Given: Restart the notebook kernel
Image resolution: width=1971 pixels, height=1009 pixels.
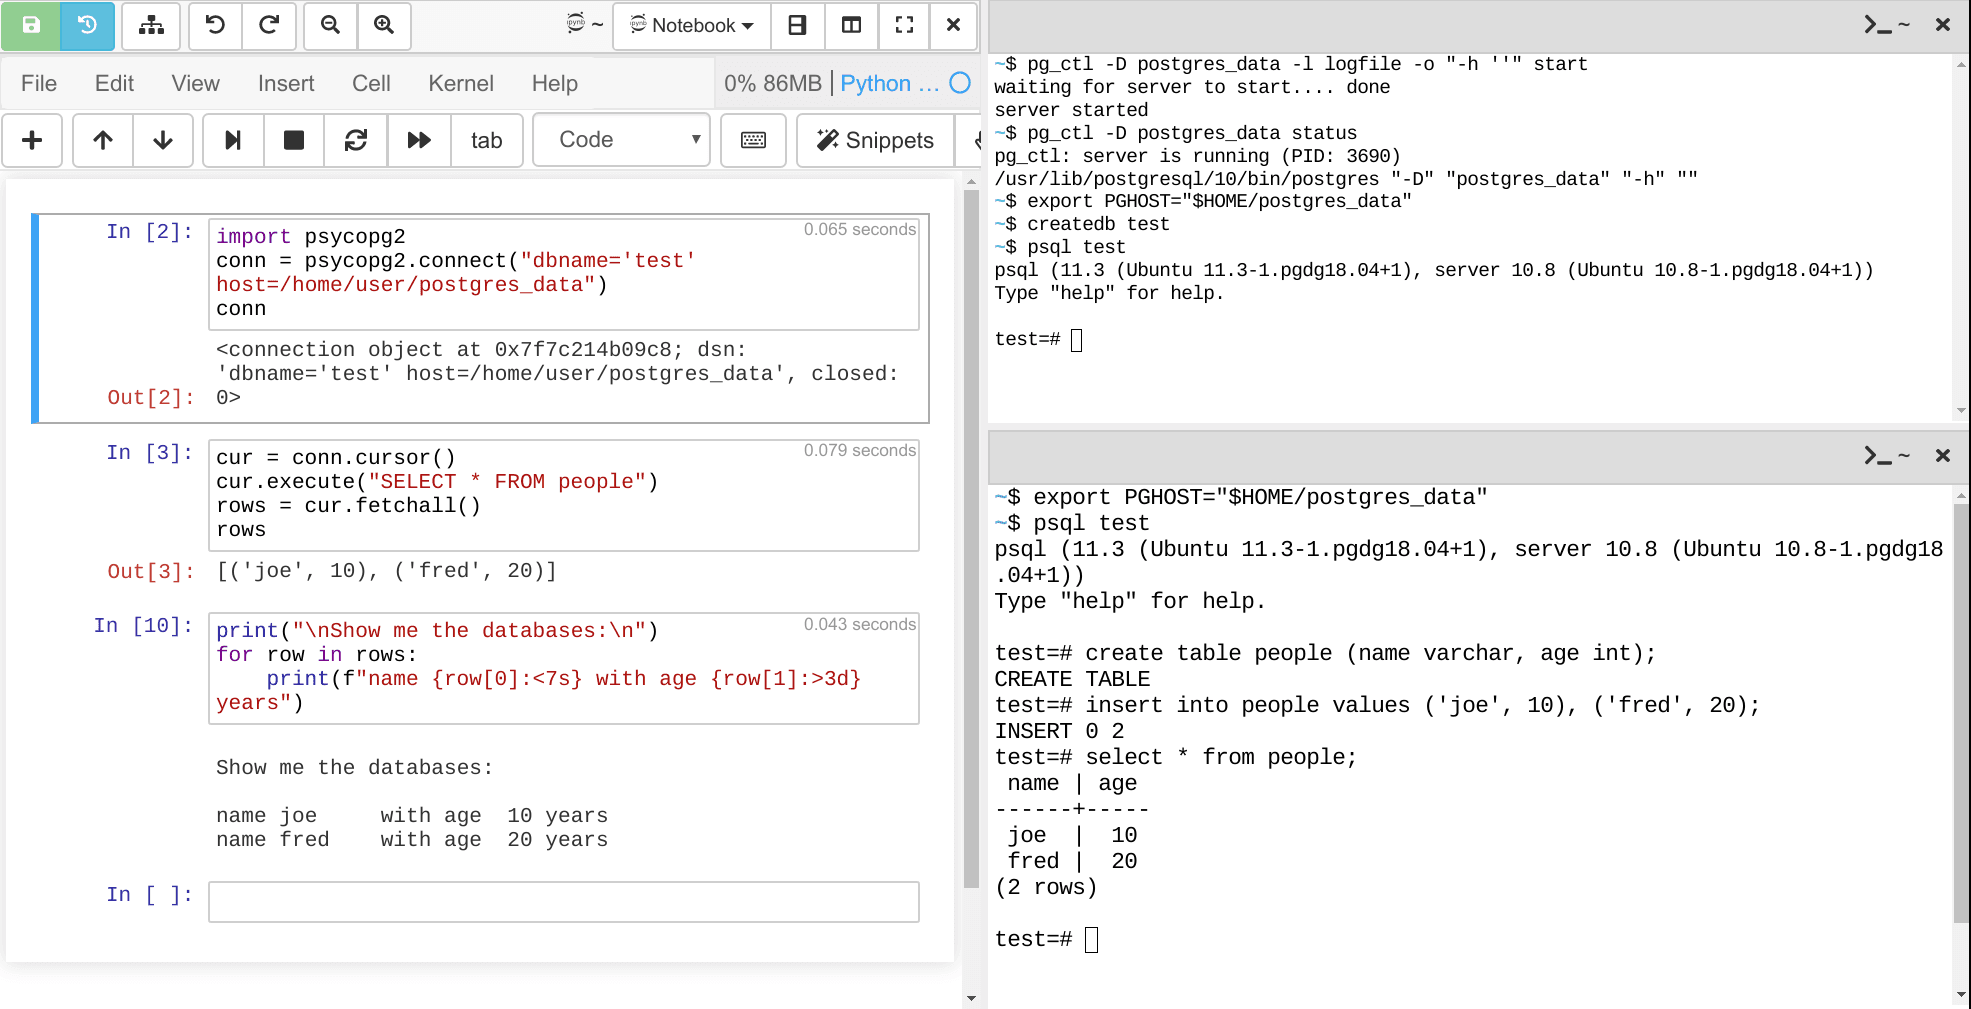Looking at the screenshot, I should coord(357,140).
